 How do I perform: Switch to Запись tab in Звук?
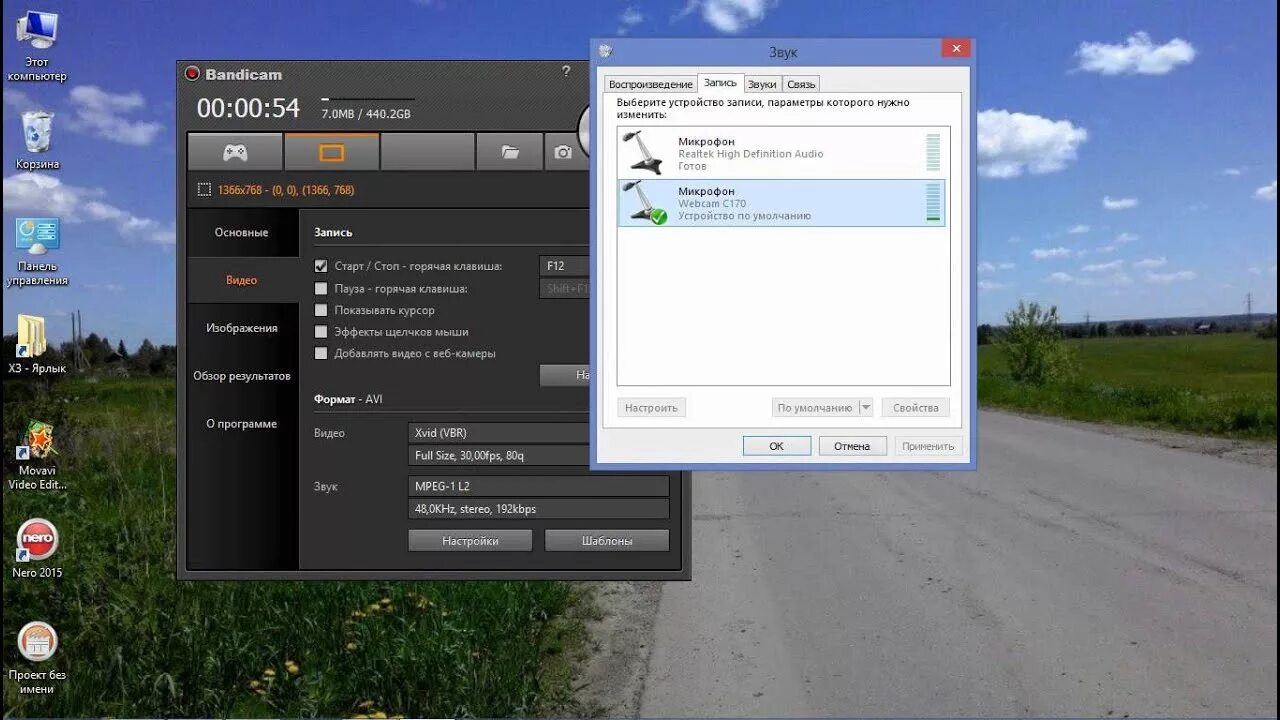pyautogui.click(x=720, y=83)
